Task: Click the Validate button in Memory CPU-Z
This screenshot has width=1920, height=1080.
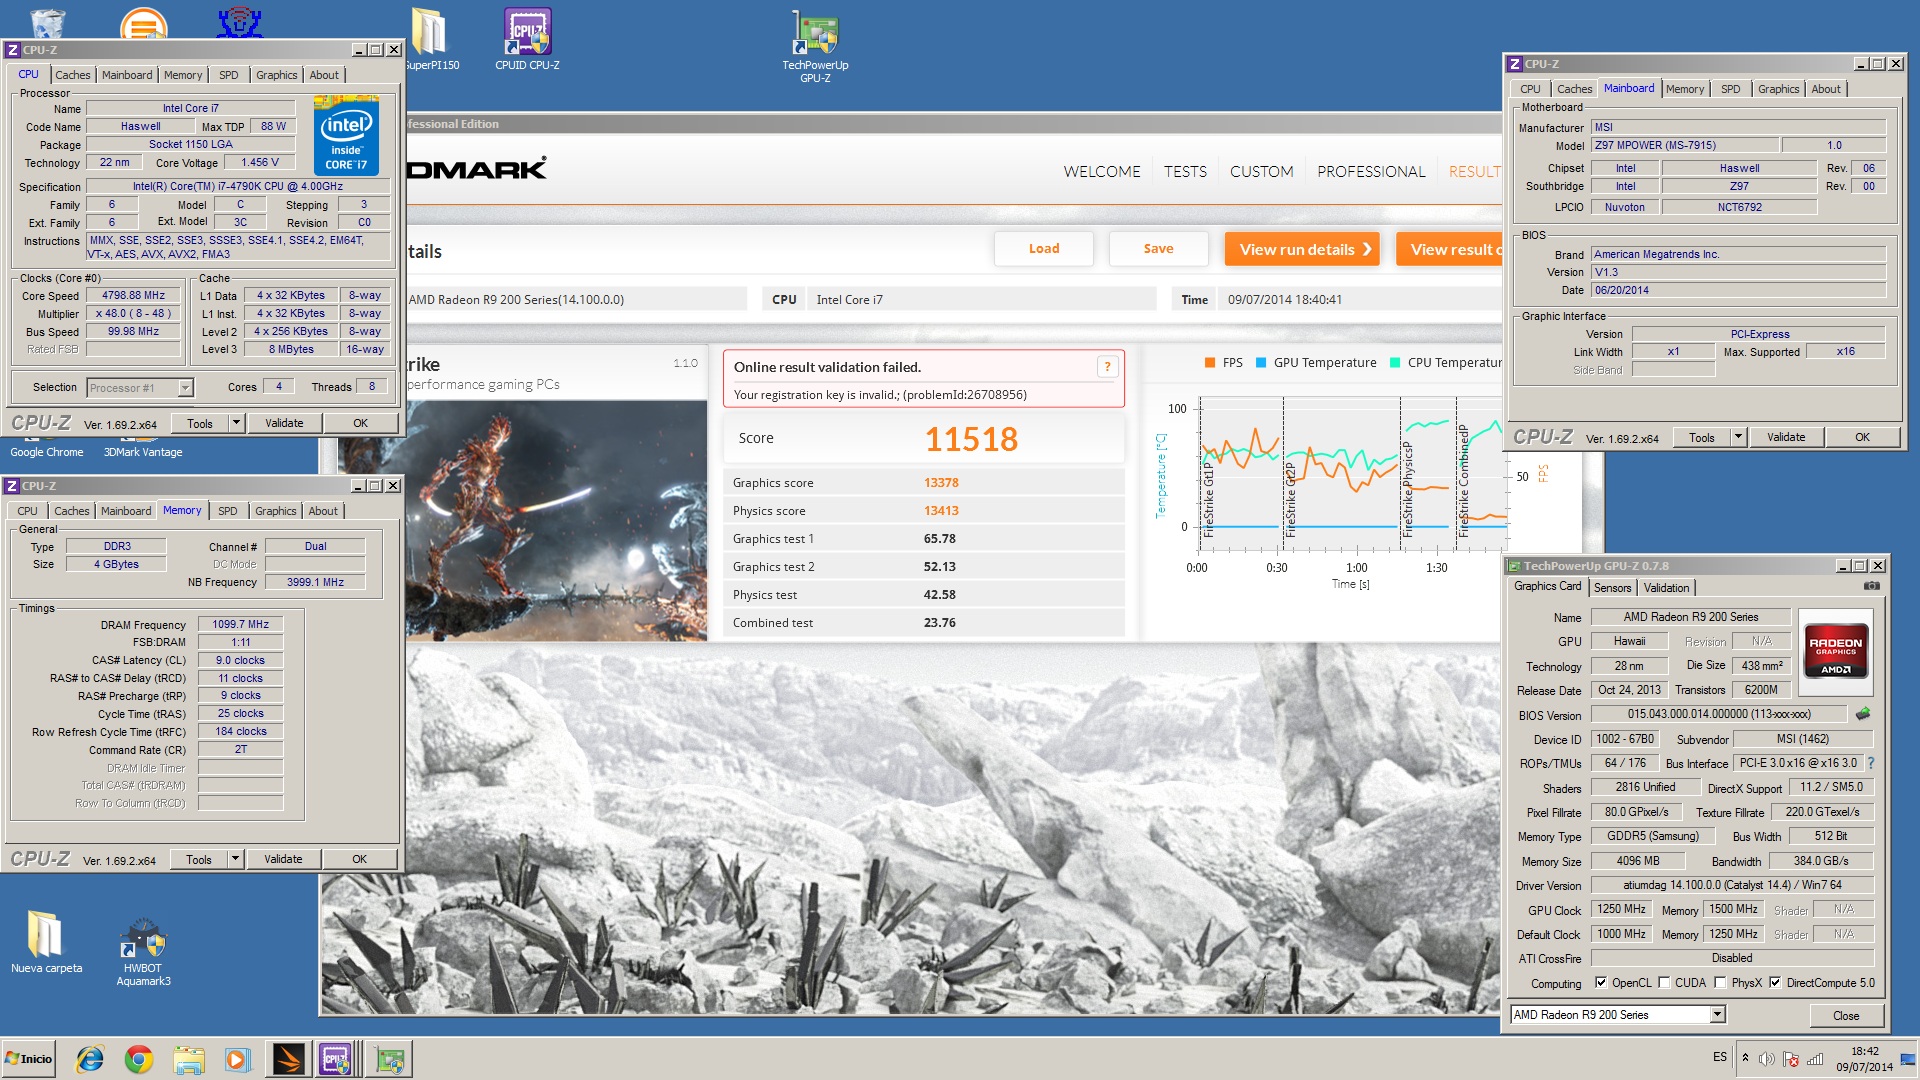Action: click(x=283, y=859)
